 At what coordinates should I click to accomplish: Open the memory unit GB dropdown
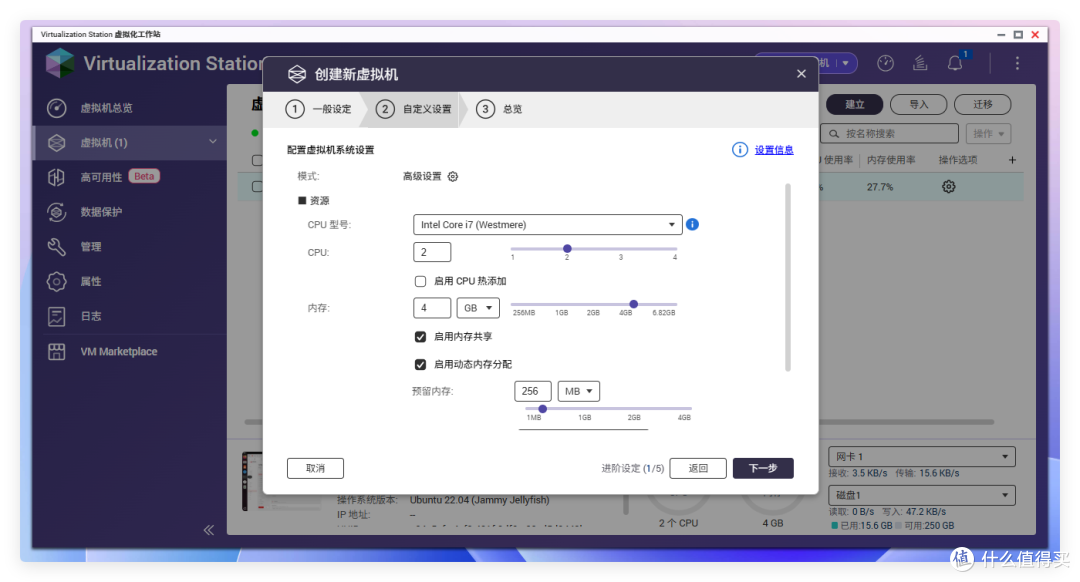[478, 308]
